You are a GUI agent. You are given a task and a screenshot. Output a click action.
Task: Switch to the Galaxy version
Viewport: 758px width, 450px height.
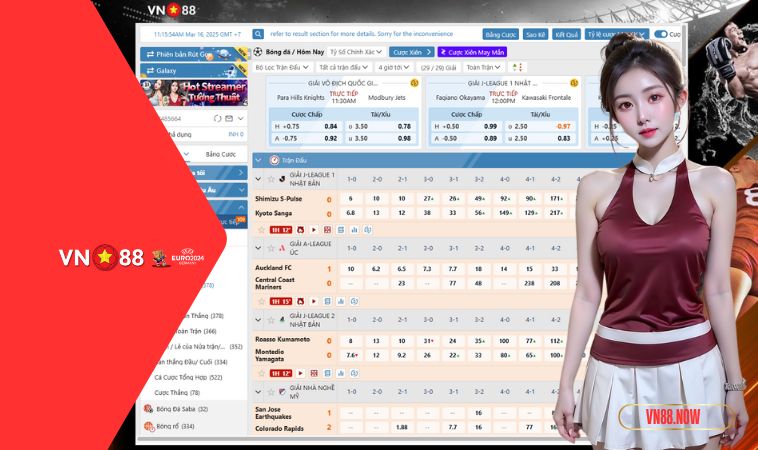193,71
